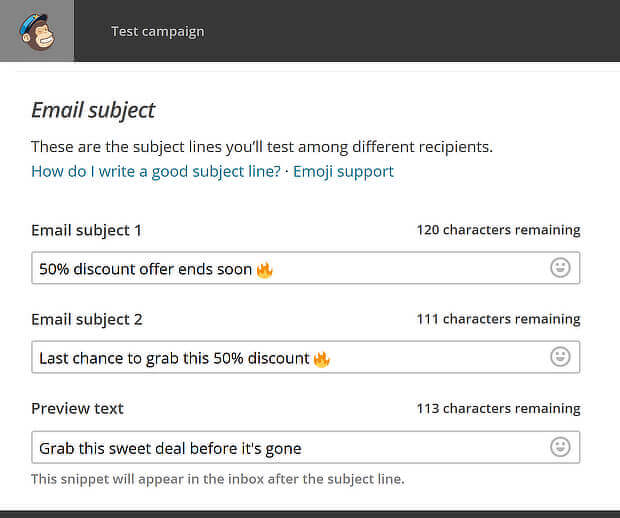Open emoji picker for Email subject 2

(560, 357)
